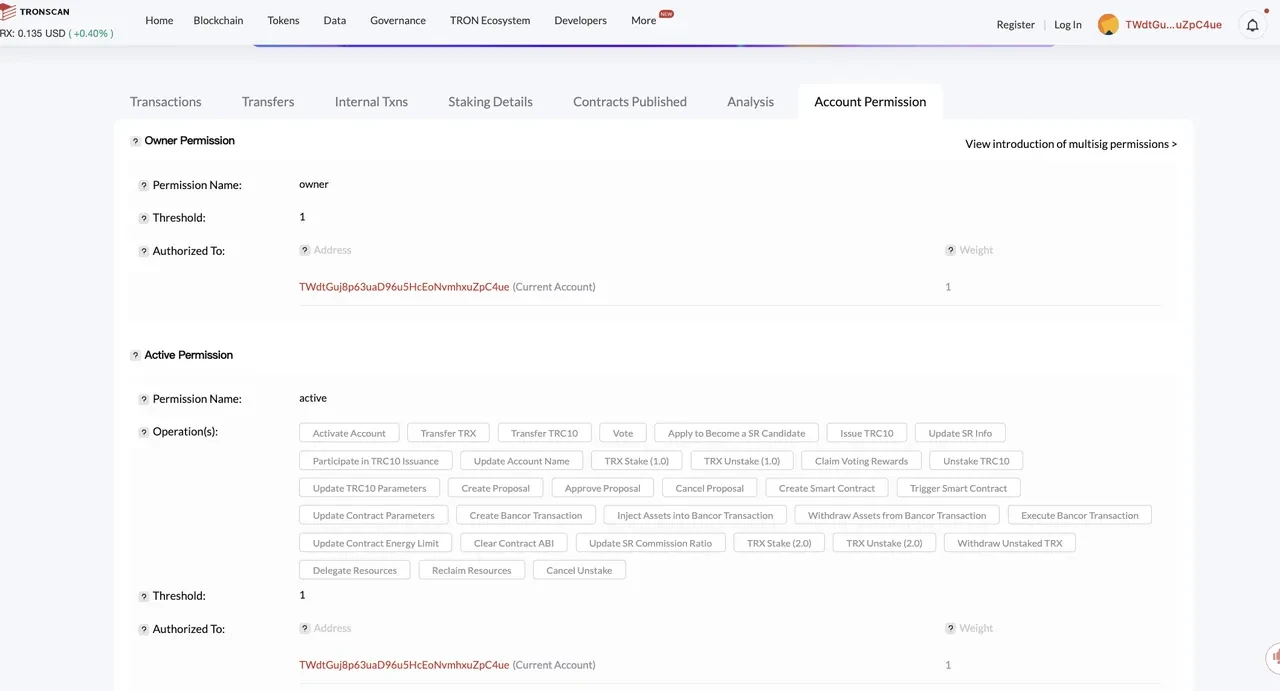1280x691 pixels.
Task: Click the Update SR Info tag
Action: pos(960,433)
